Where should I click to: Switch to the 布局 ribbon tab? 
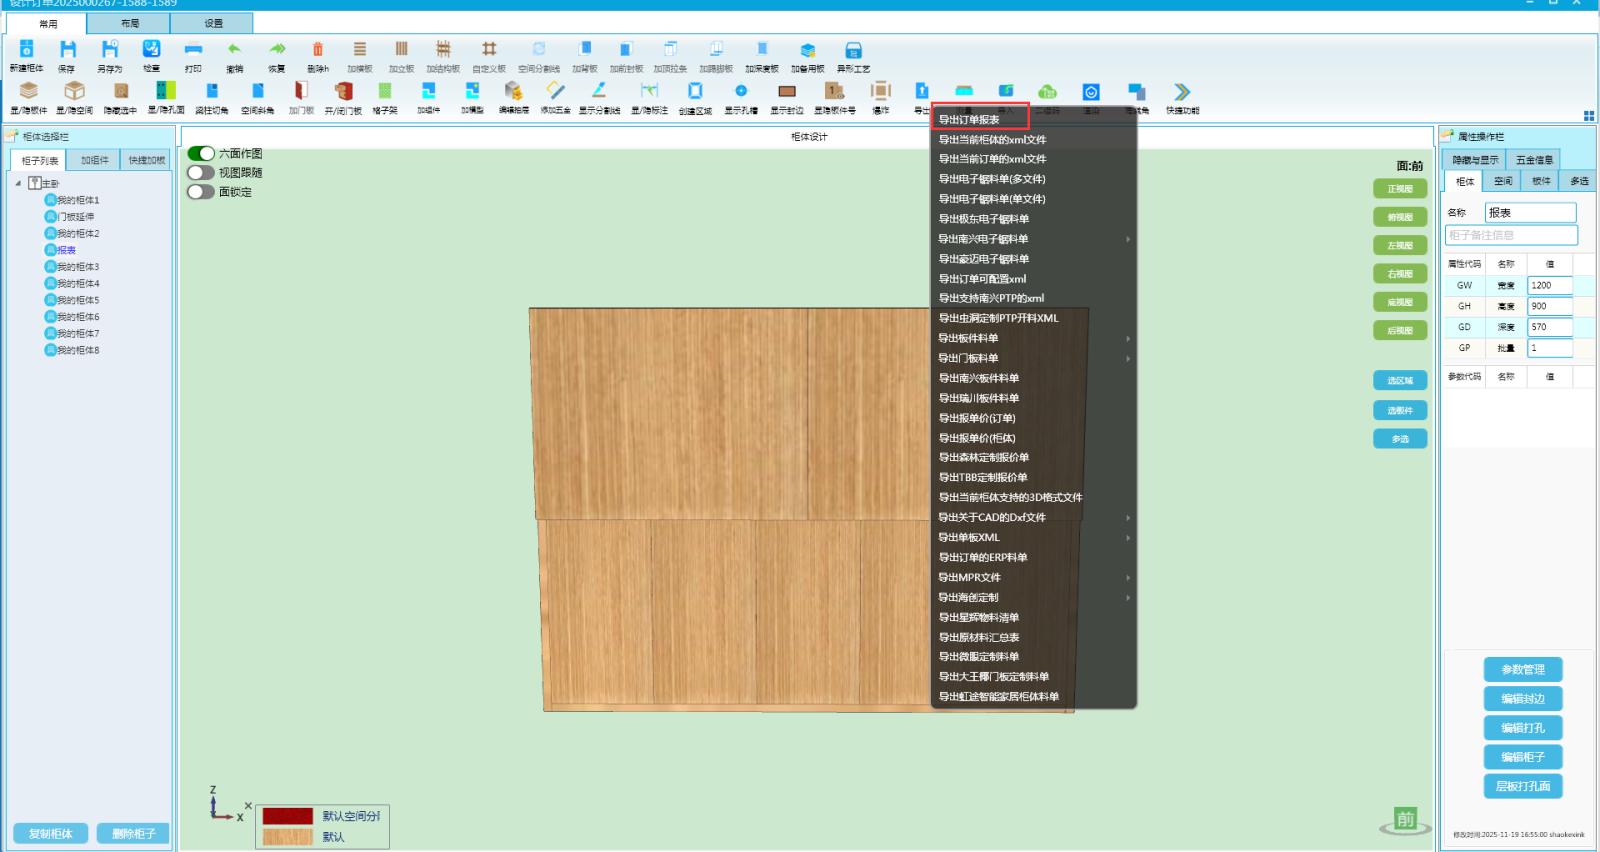[x=130, y=23]
